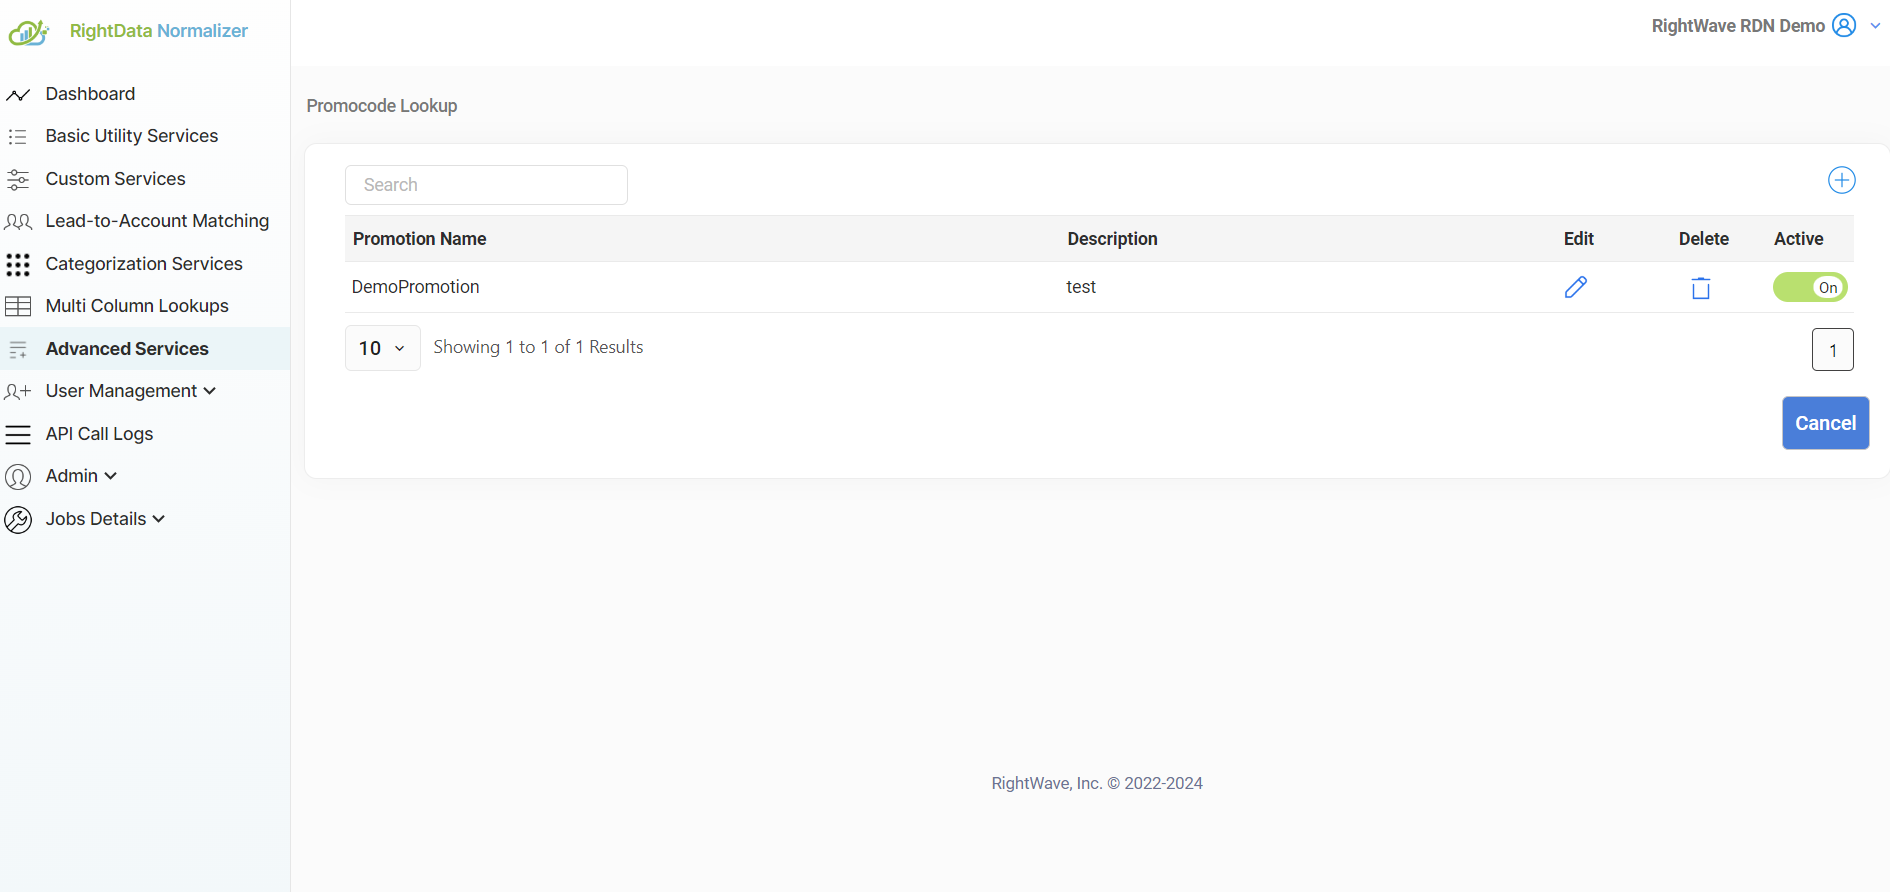Click the Lead-to-Account Matching people icon
The height and width of the screenshot is (892, 1890).
pyautogui.click(x=18, y=222)
